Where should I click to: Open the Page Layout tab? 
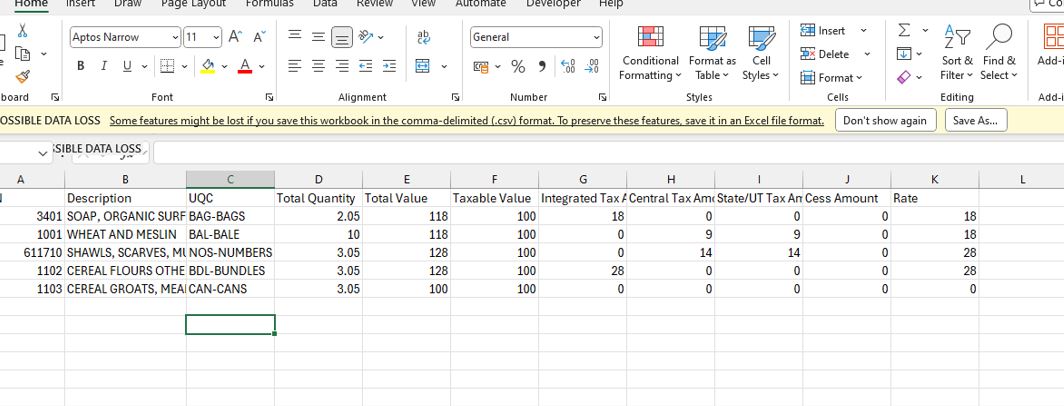[193, 4]
